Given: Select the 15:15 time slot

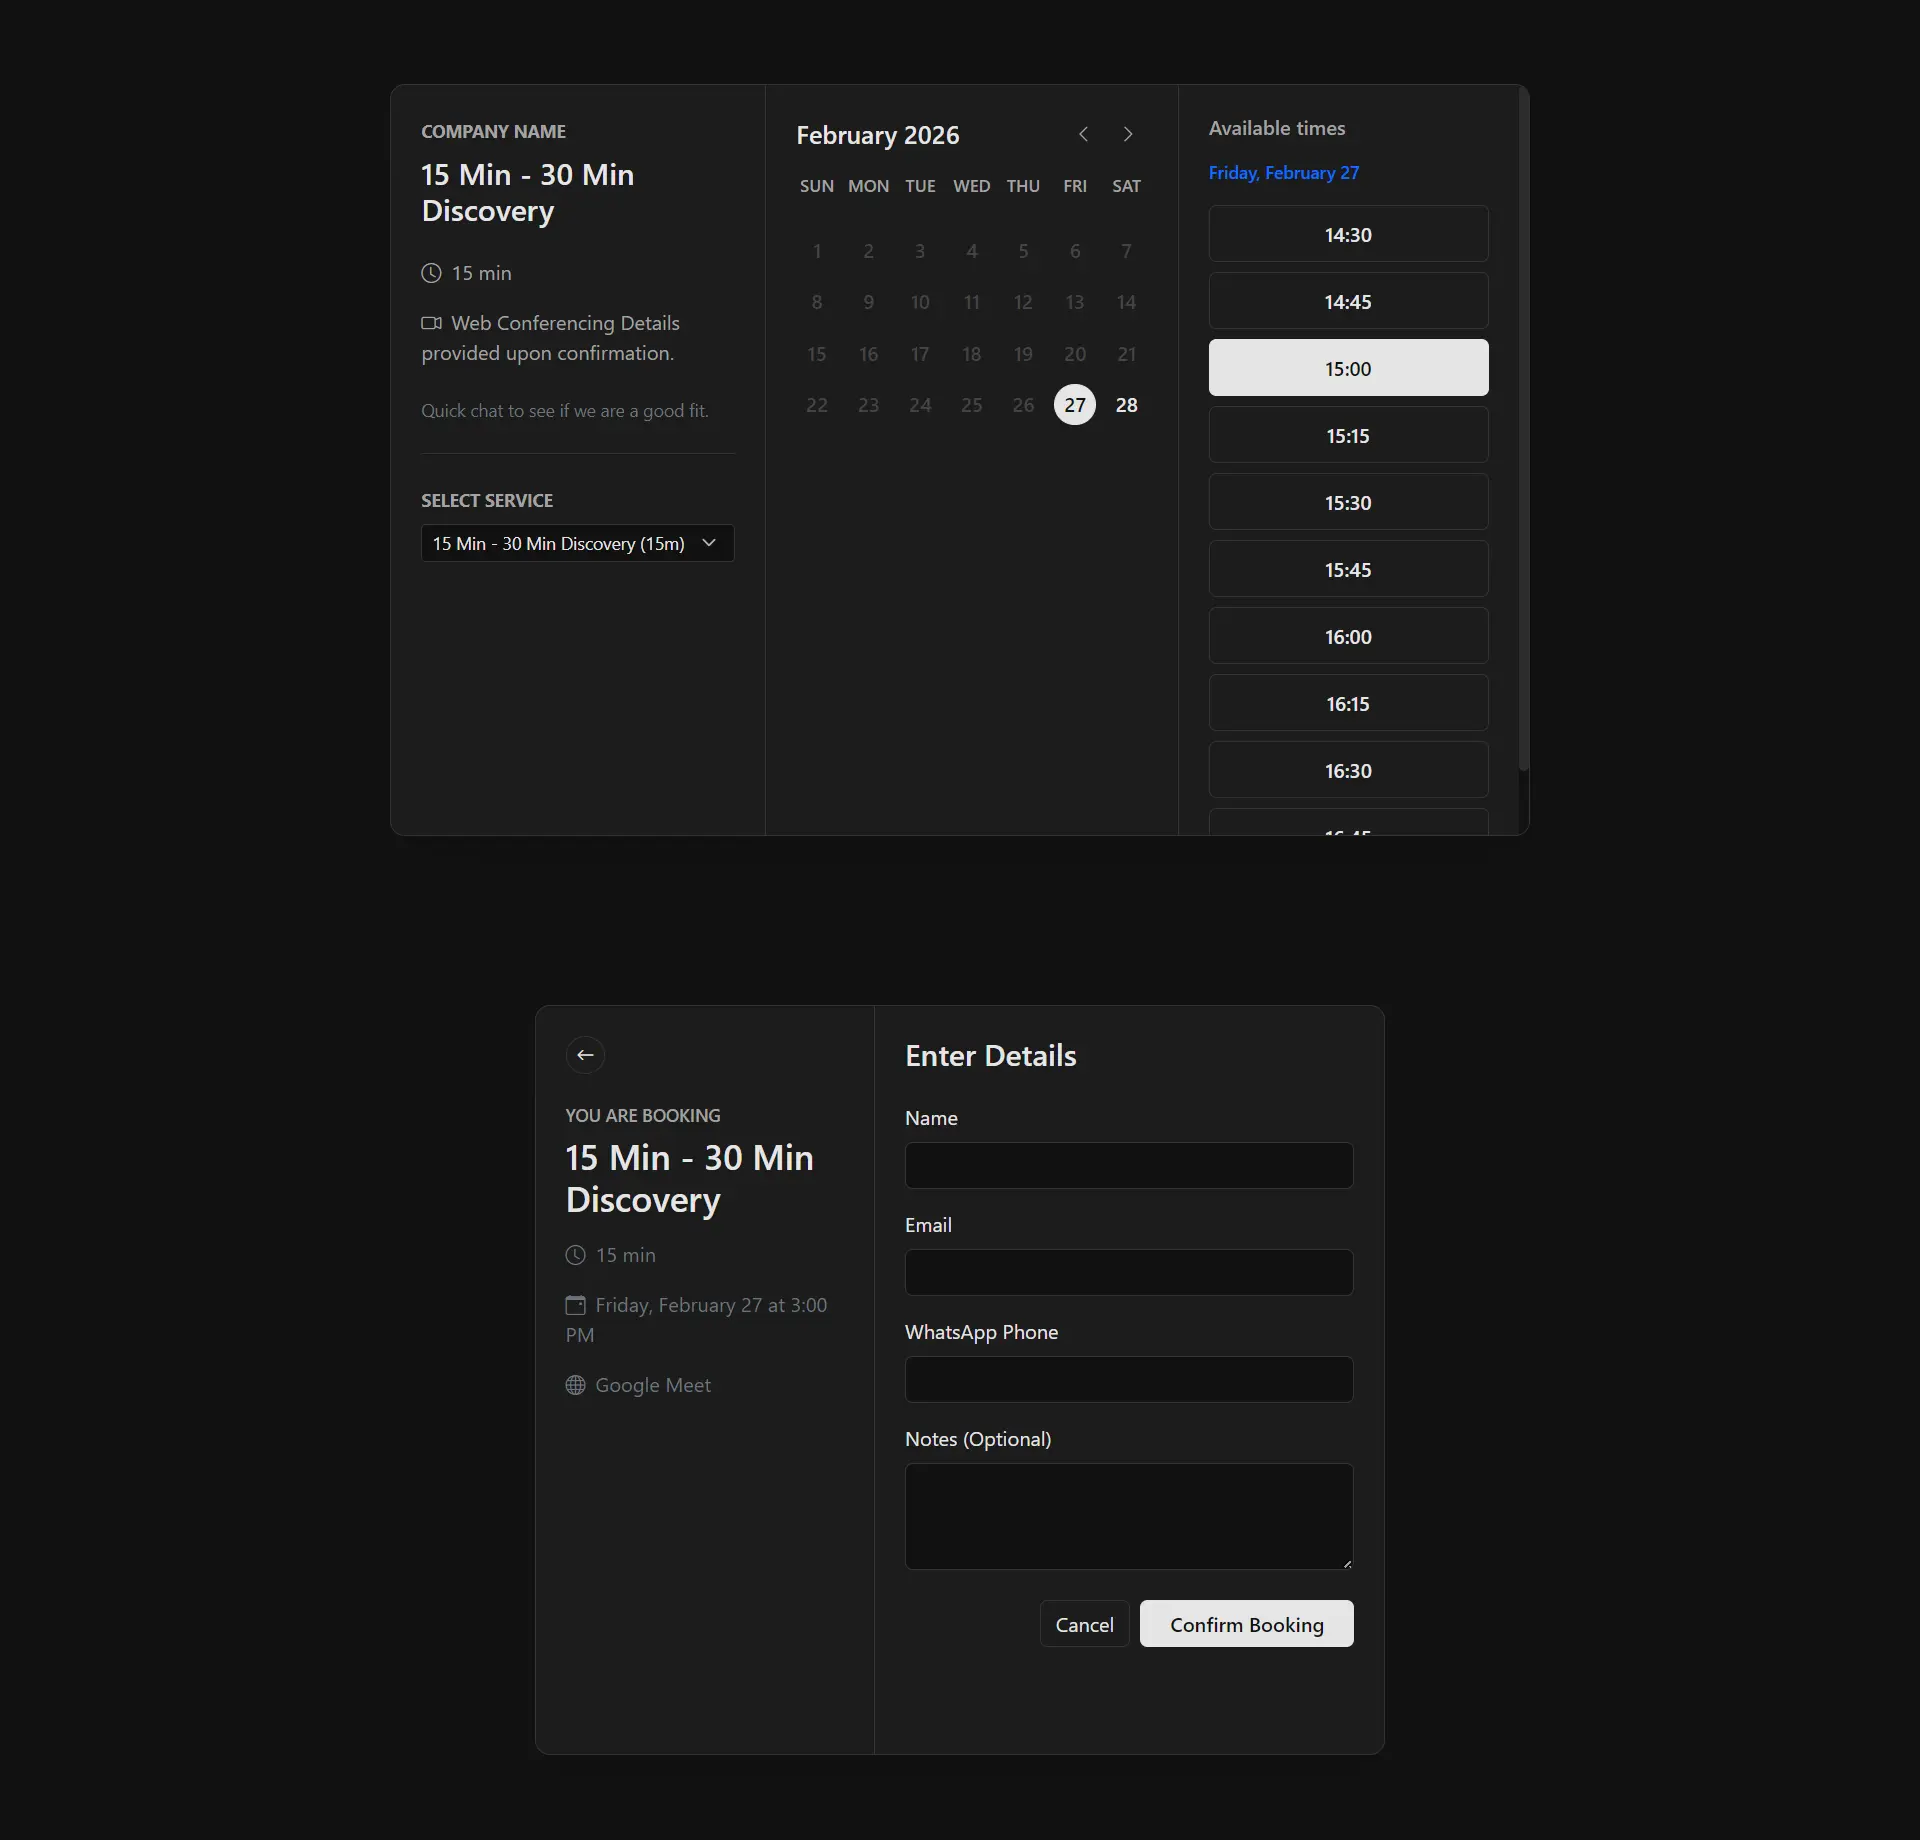Looking at the screenshot, I should click(1348, 435).
